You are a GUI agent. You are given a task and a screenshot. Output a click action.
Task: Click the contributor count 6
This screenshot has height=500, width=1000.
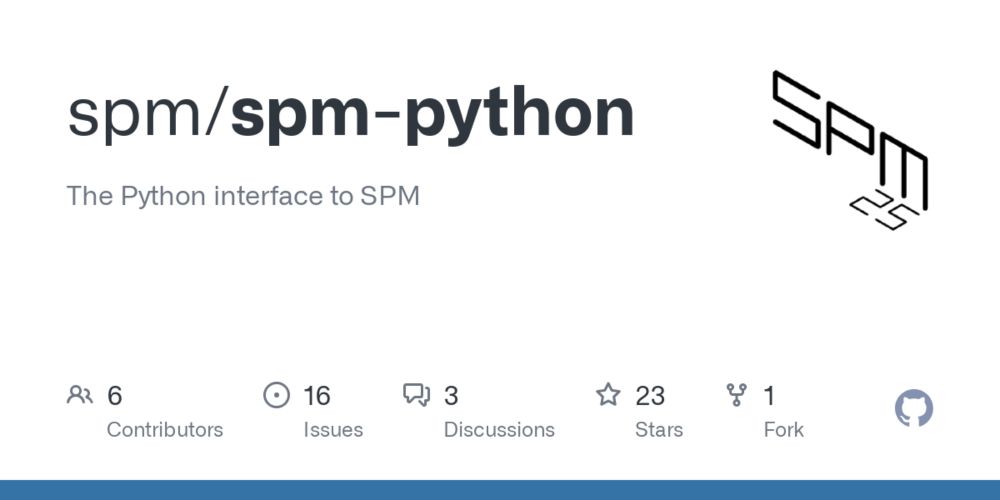click(114, 396)
